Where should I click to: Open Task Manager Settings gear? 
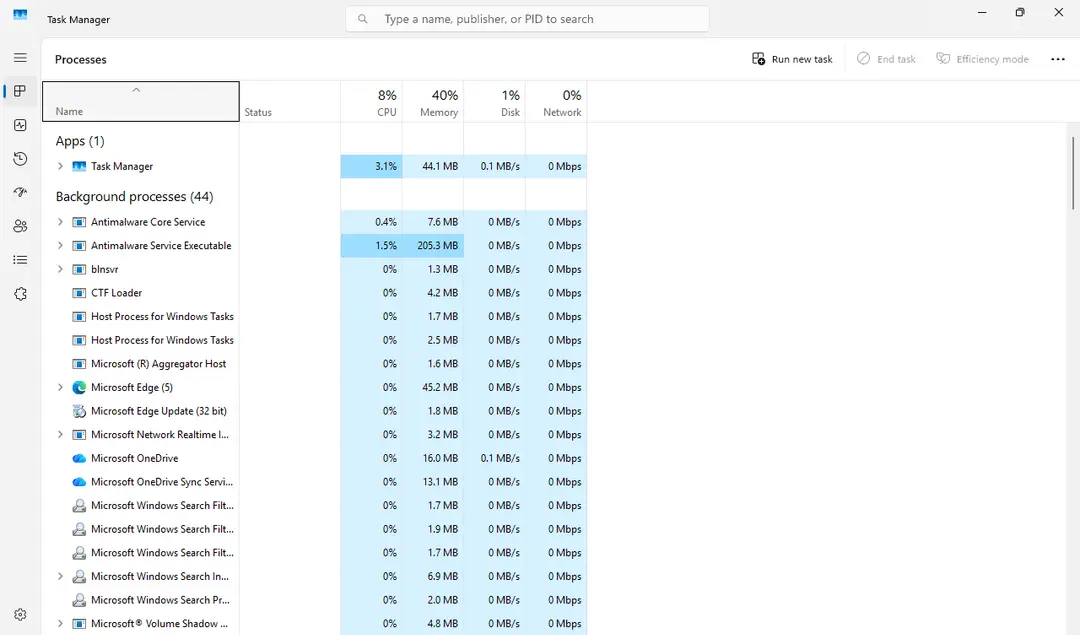pos(20,614)
